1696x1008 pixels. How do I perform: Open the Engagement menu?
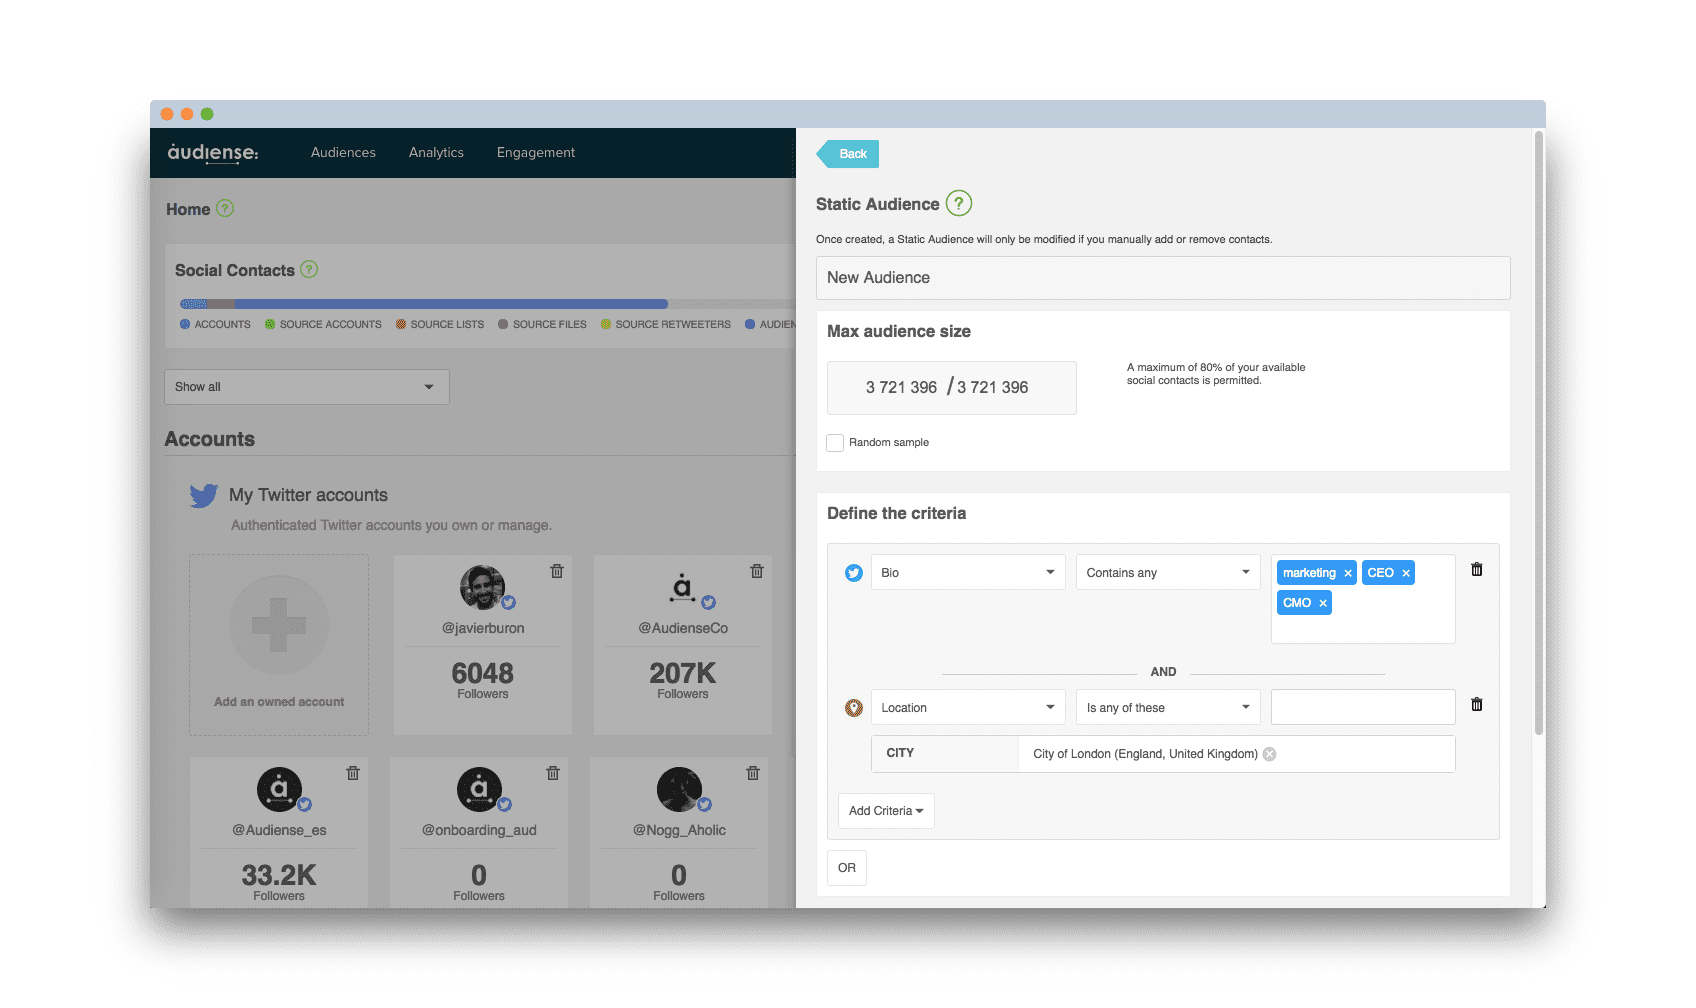tap(536, 152)
